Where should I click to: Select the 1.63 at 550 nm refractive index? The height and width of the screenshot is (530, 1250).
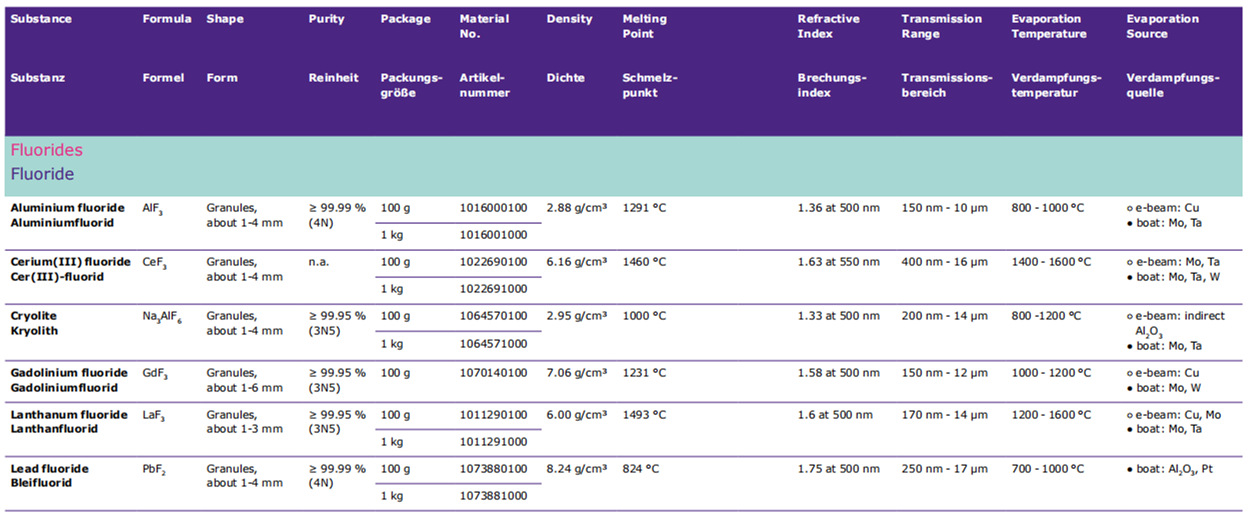tap(838, 262)
